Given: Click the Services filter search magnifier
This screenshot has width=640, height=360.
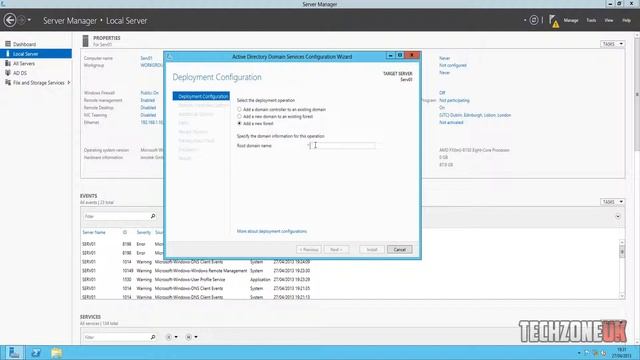Looking at the screenshot, I should (153, 337).
